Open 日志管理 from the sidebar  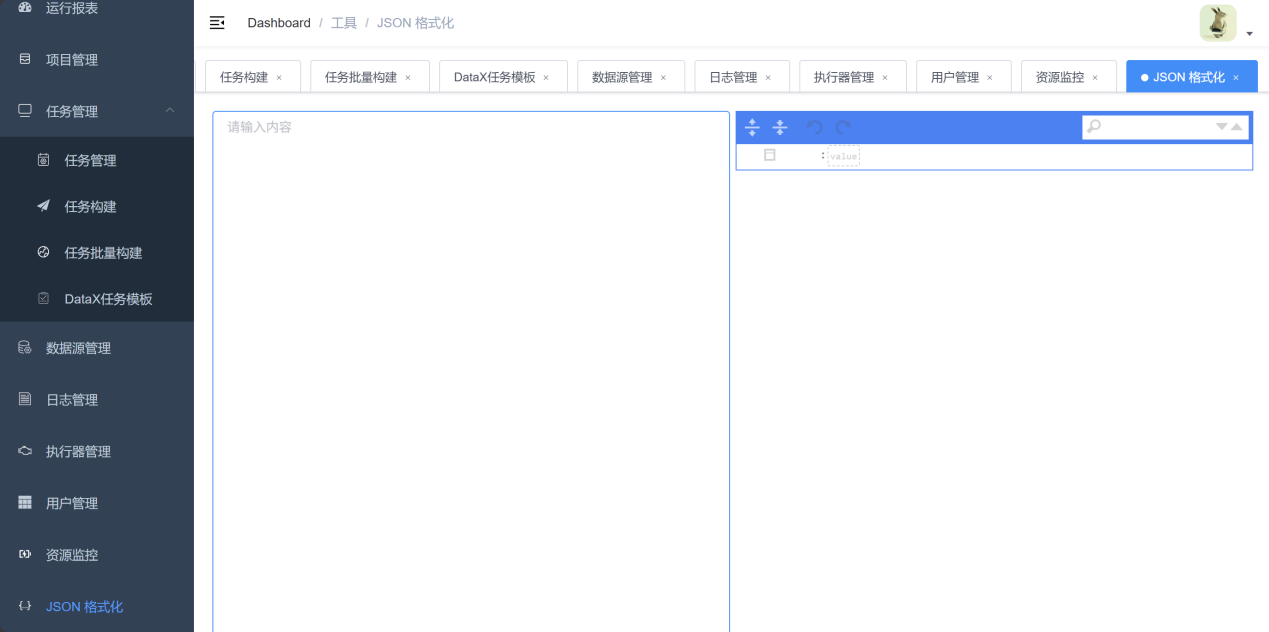pyautogui.click(x=72, y=400)
